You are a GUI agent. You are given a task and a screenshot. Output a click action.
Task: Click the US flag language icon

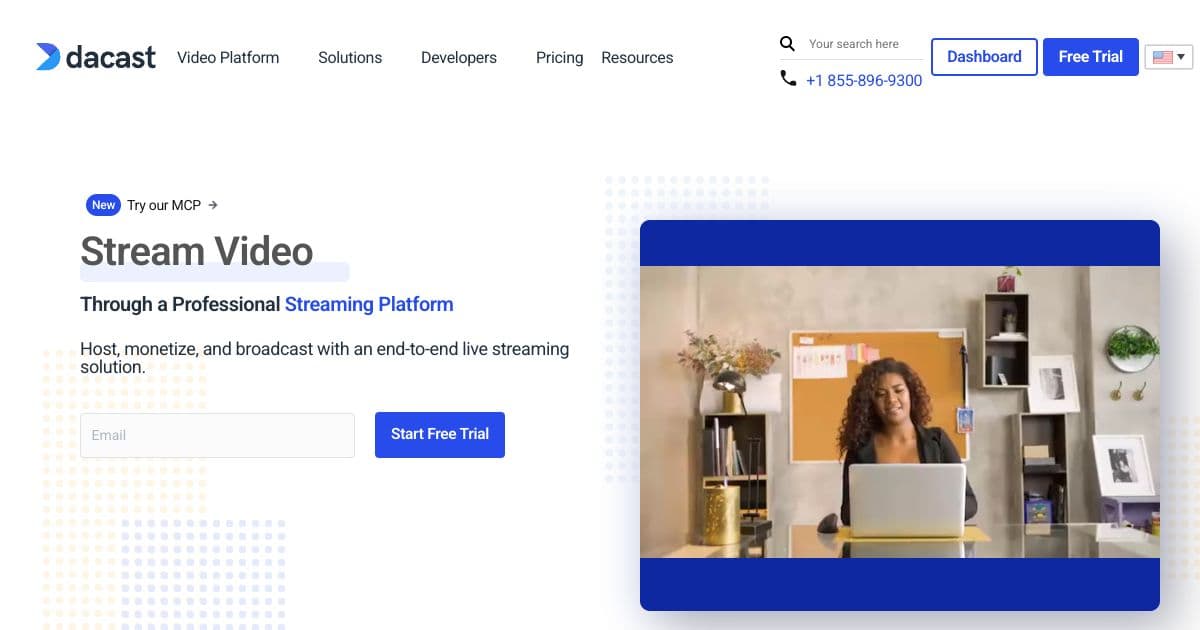click(x=1162, y=57)
